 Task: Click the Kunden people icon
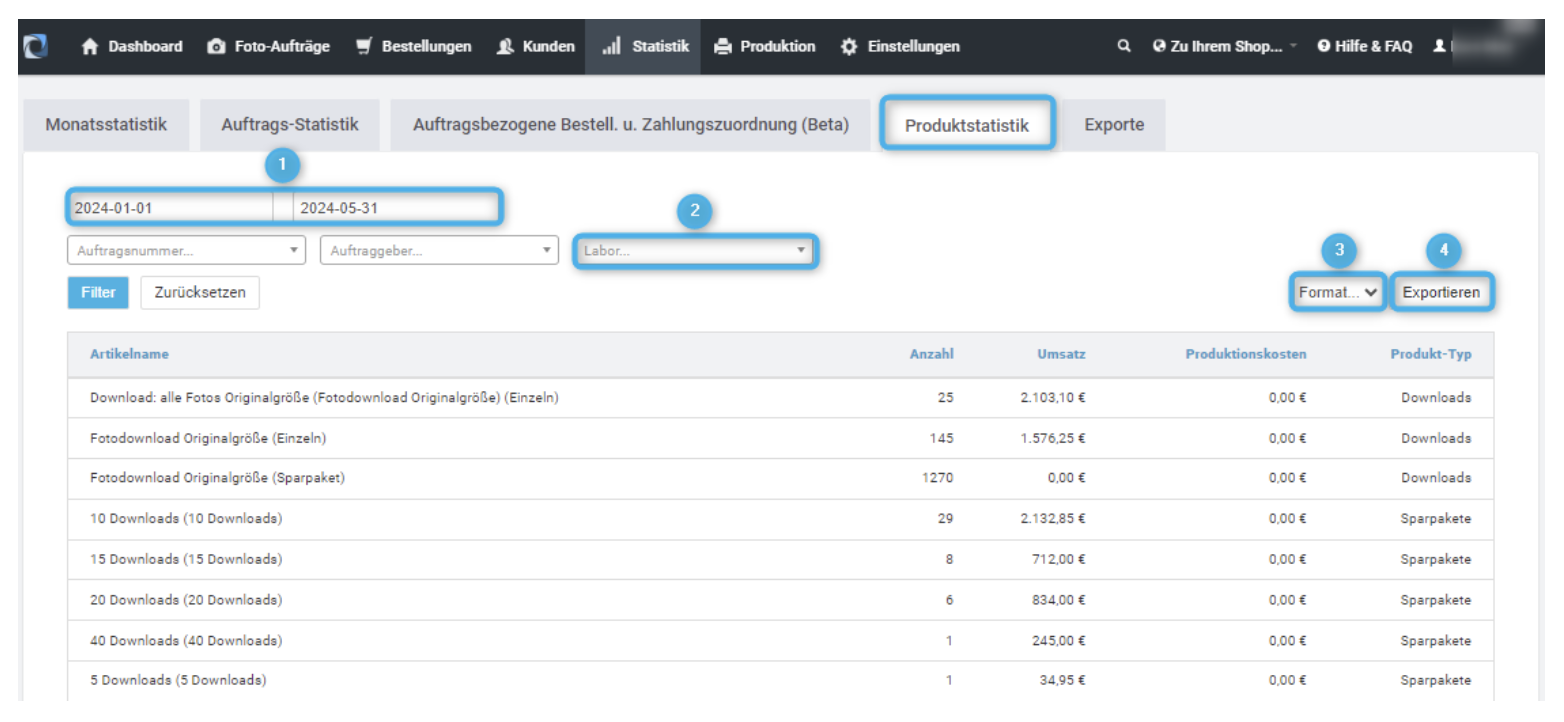[505, 46]
